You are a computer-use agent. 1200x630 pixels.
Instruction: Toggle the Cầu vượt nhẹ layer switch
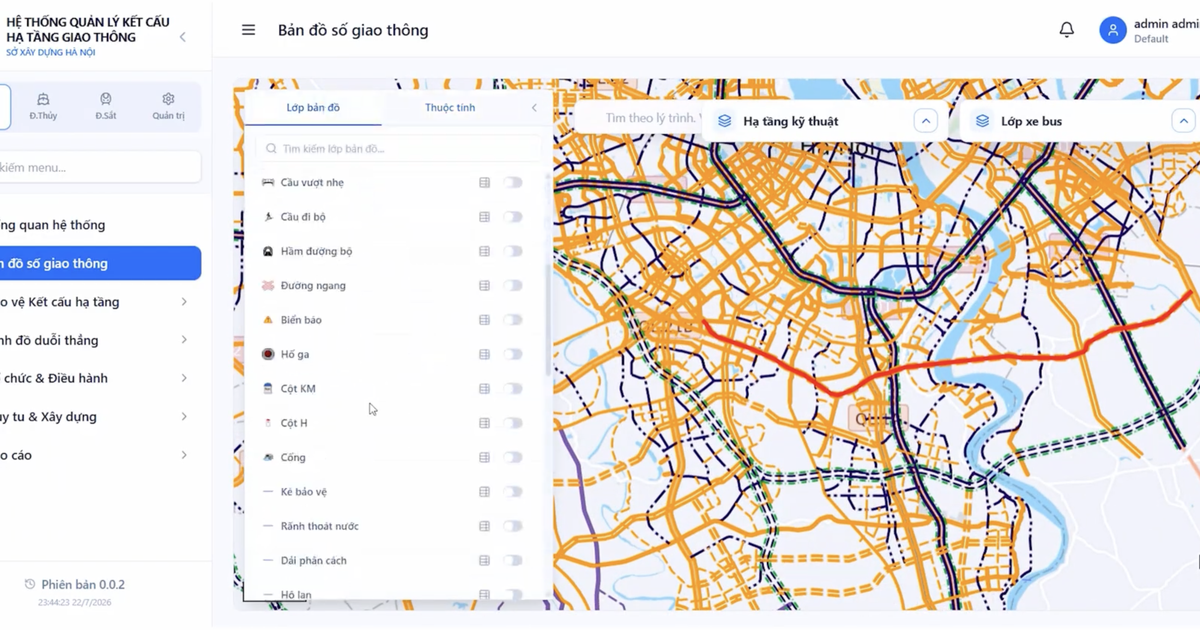[513, 183]
